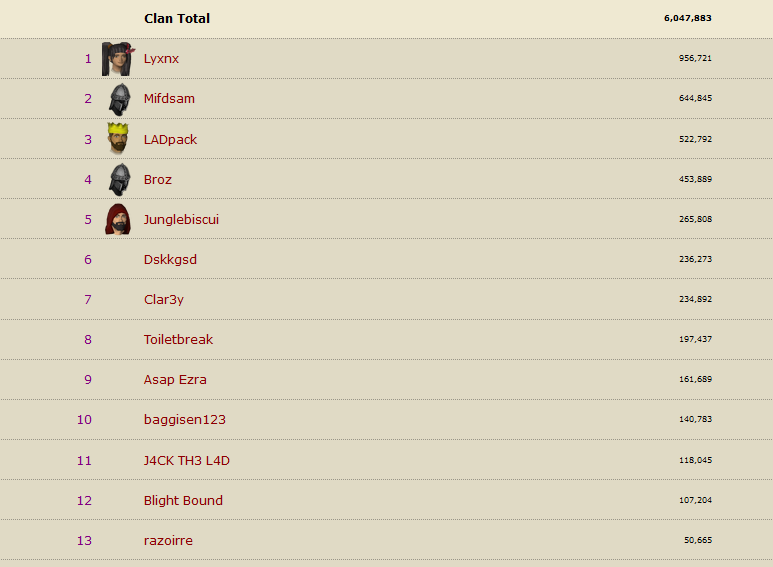The height and width of the screenshot is (567, 773).
Task: Click Junglebiscui's red hooded avatar icon
Action: click(x=118, y=219)
